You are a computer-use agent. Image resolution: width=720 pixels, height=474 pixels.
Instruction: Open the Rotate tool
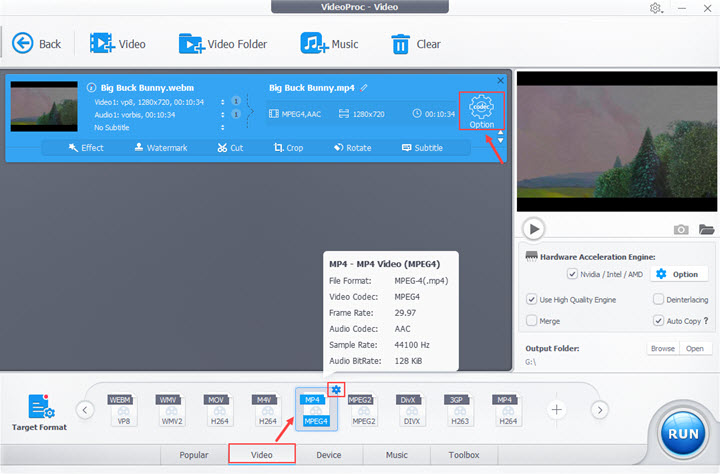(353, 148)
